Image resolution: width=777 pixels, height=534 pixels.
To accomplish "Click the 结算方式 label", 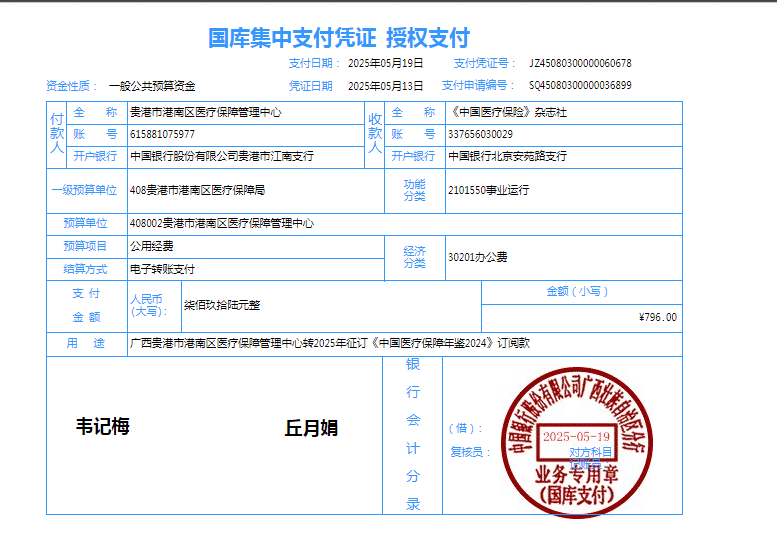I will pos(85,269).
